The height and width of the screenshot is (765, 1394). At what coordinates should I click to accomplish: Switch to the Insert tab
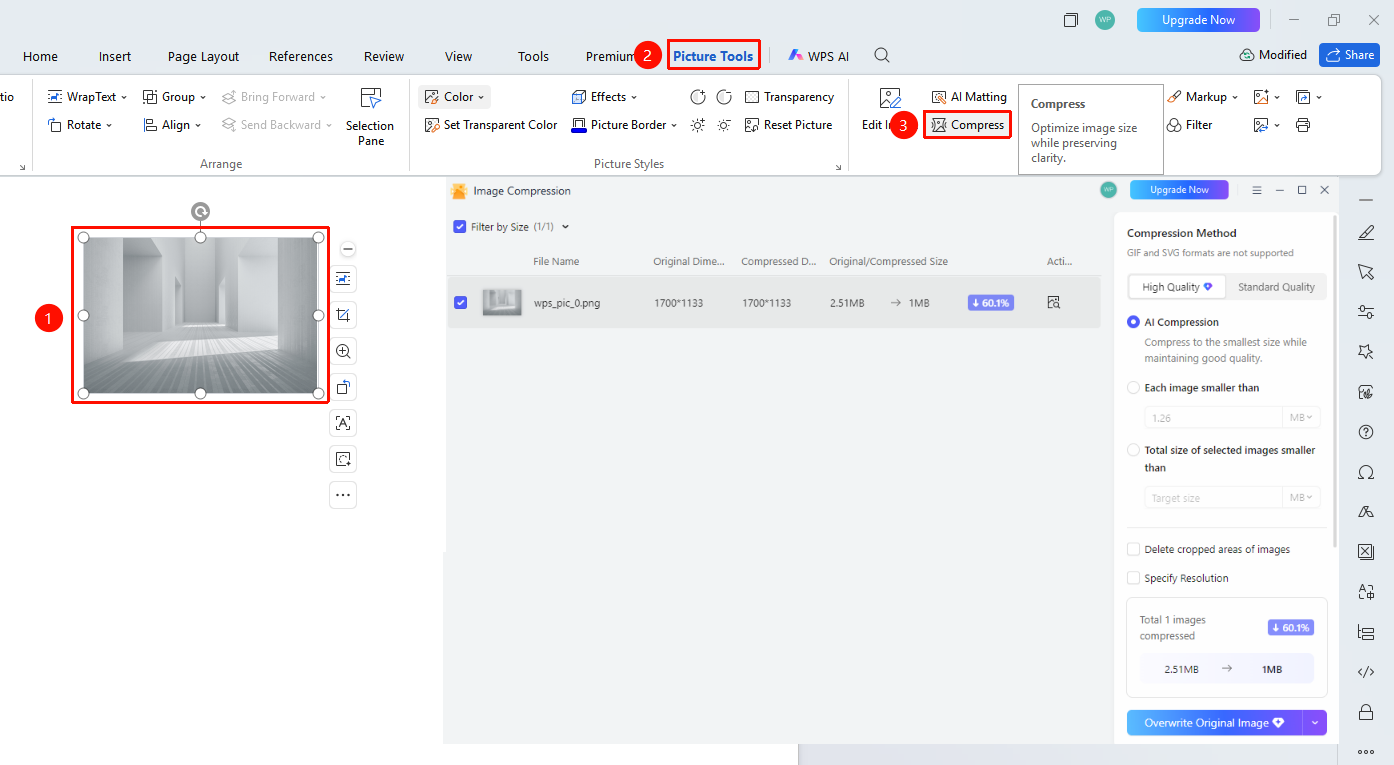tap(115, 56)
